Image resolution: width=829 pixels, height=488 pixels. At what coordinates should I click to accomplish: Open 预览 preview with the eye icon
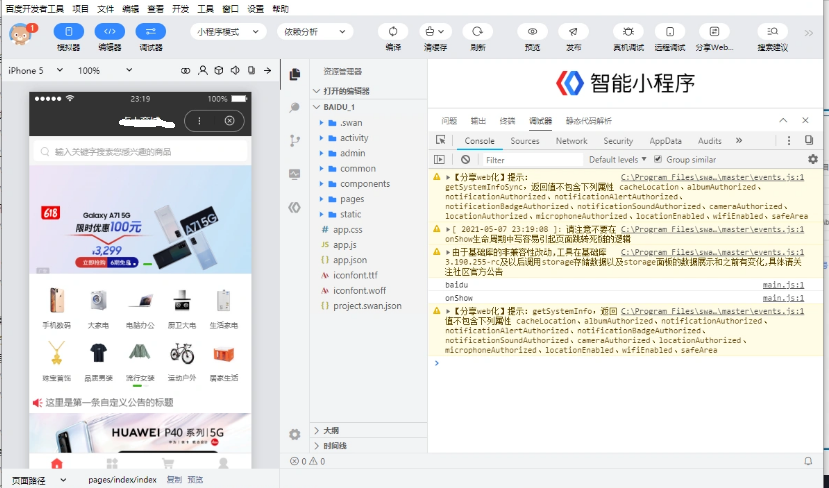pos(532,31)
